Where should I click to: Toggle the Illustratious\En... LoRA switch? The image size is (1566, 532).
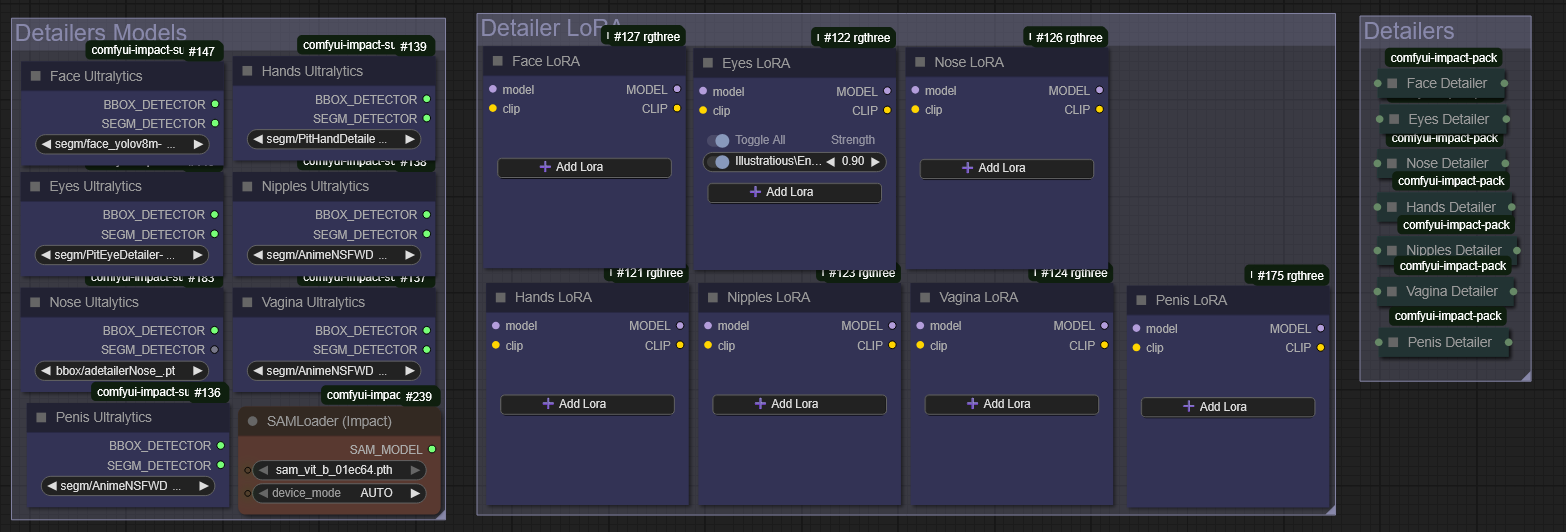[717, 161]
